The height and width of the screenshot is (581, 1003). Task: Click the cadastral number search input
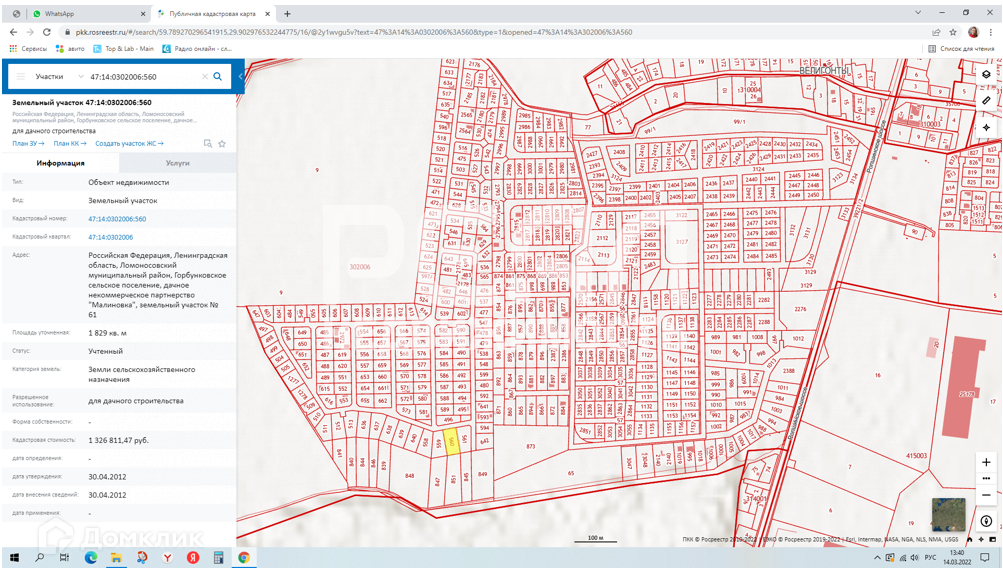pos(140,76)
